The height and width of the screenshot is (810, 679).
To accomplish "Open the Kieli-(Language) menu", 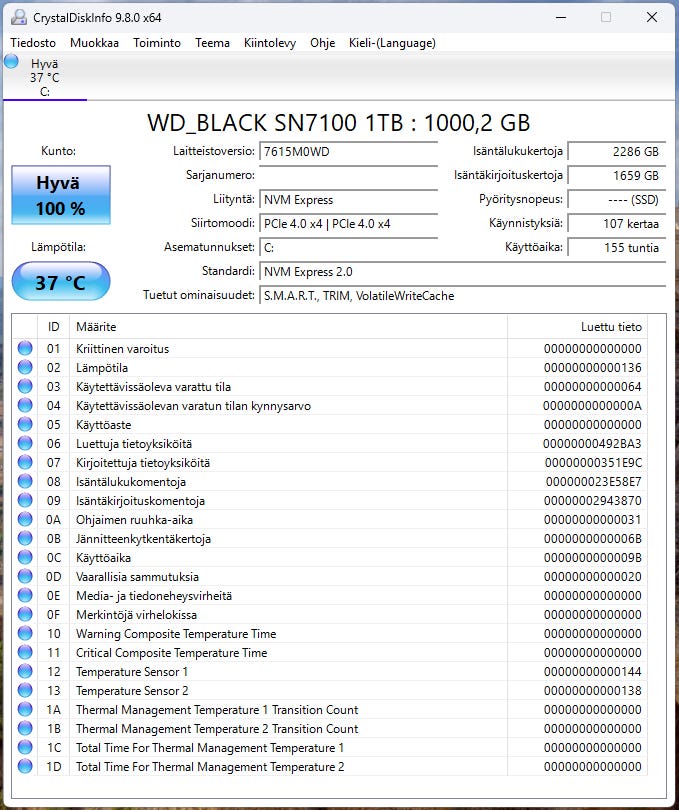I will [392, 43].
